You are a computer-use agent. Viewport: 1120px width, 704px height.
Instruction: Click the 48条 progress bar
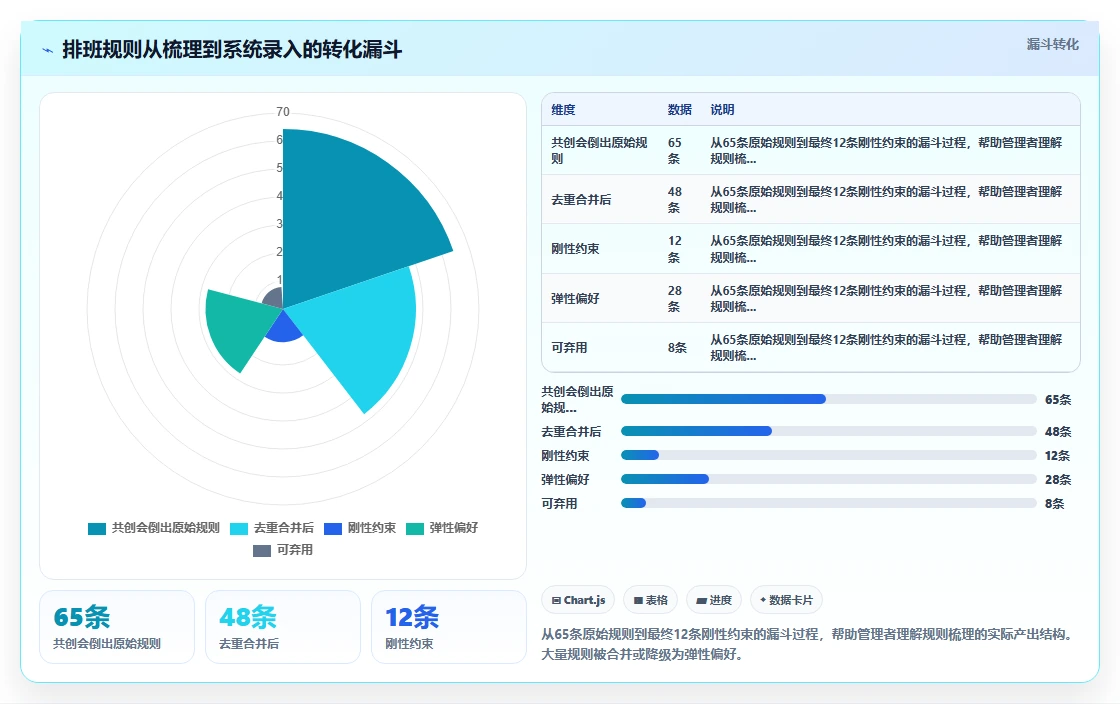coord(829,431)
